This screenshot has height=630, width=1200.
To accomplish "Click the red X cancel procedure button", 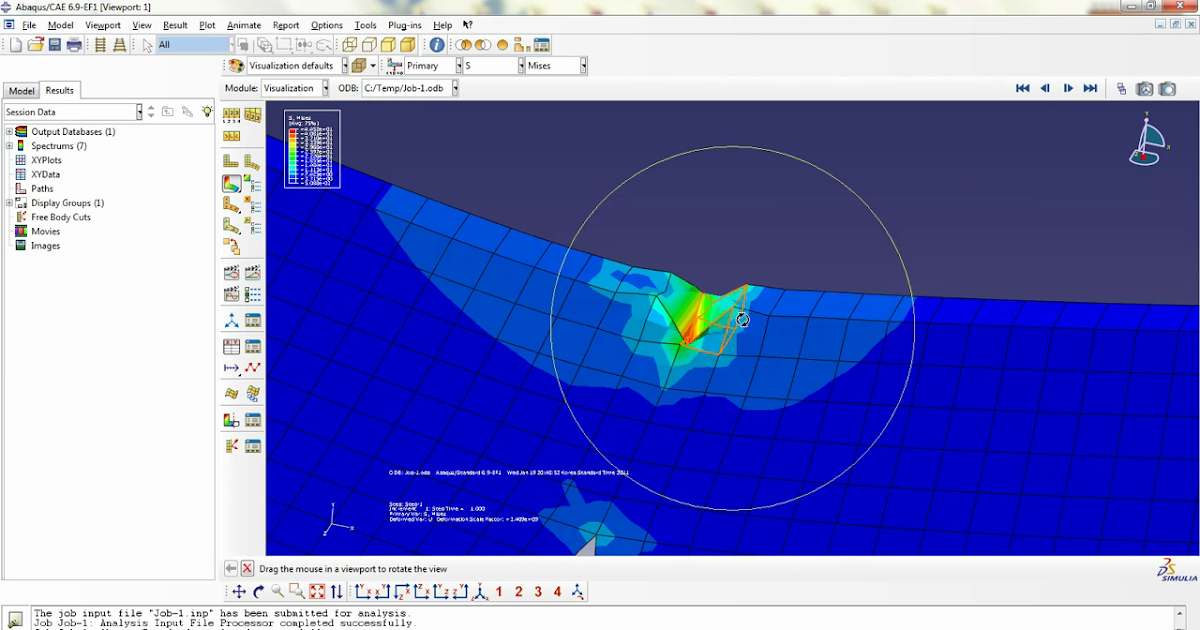I will pos(247,568).
